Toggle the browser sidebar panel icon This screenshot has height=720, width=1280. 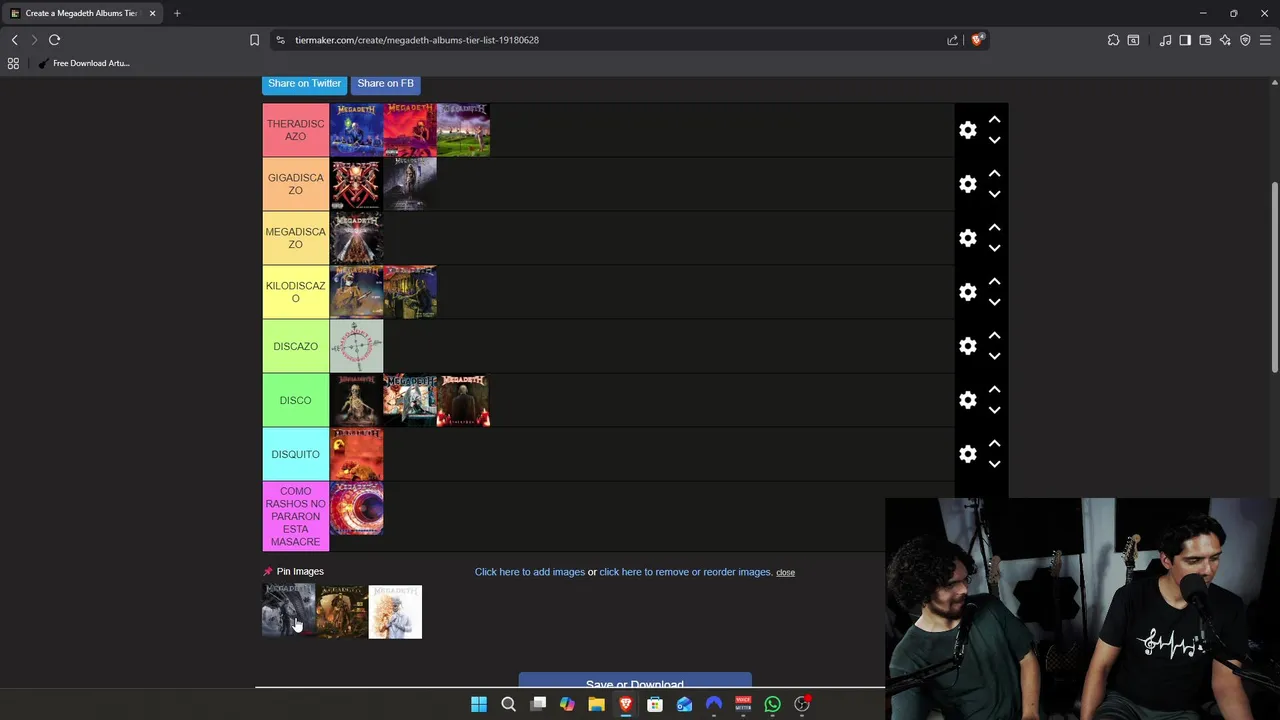(x=1185, y=40)
